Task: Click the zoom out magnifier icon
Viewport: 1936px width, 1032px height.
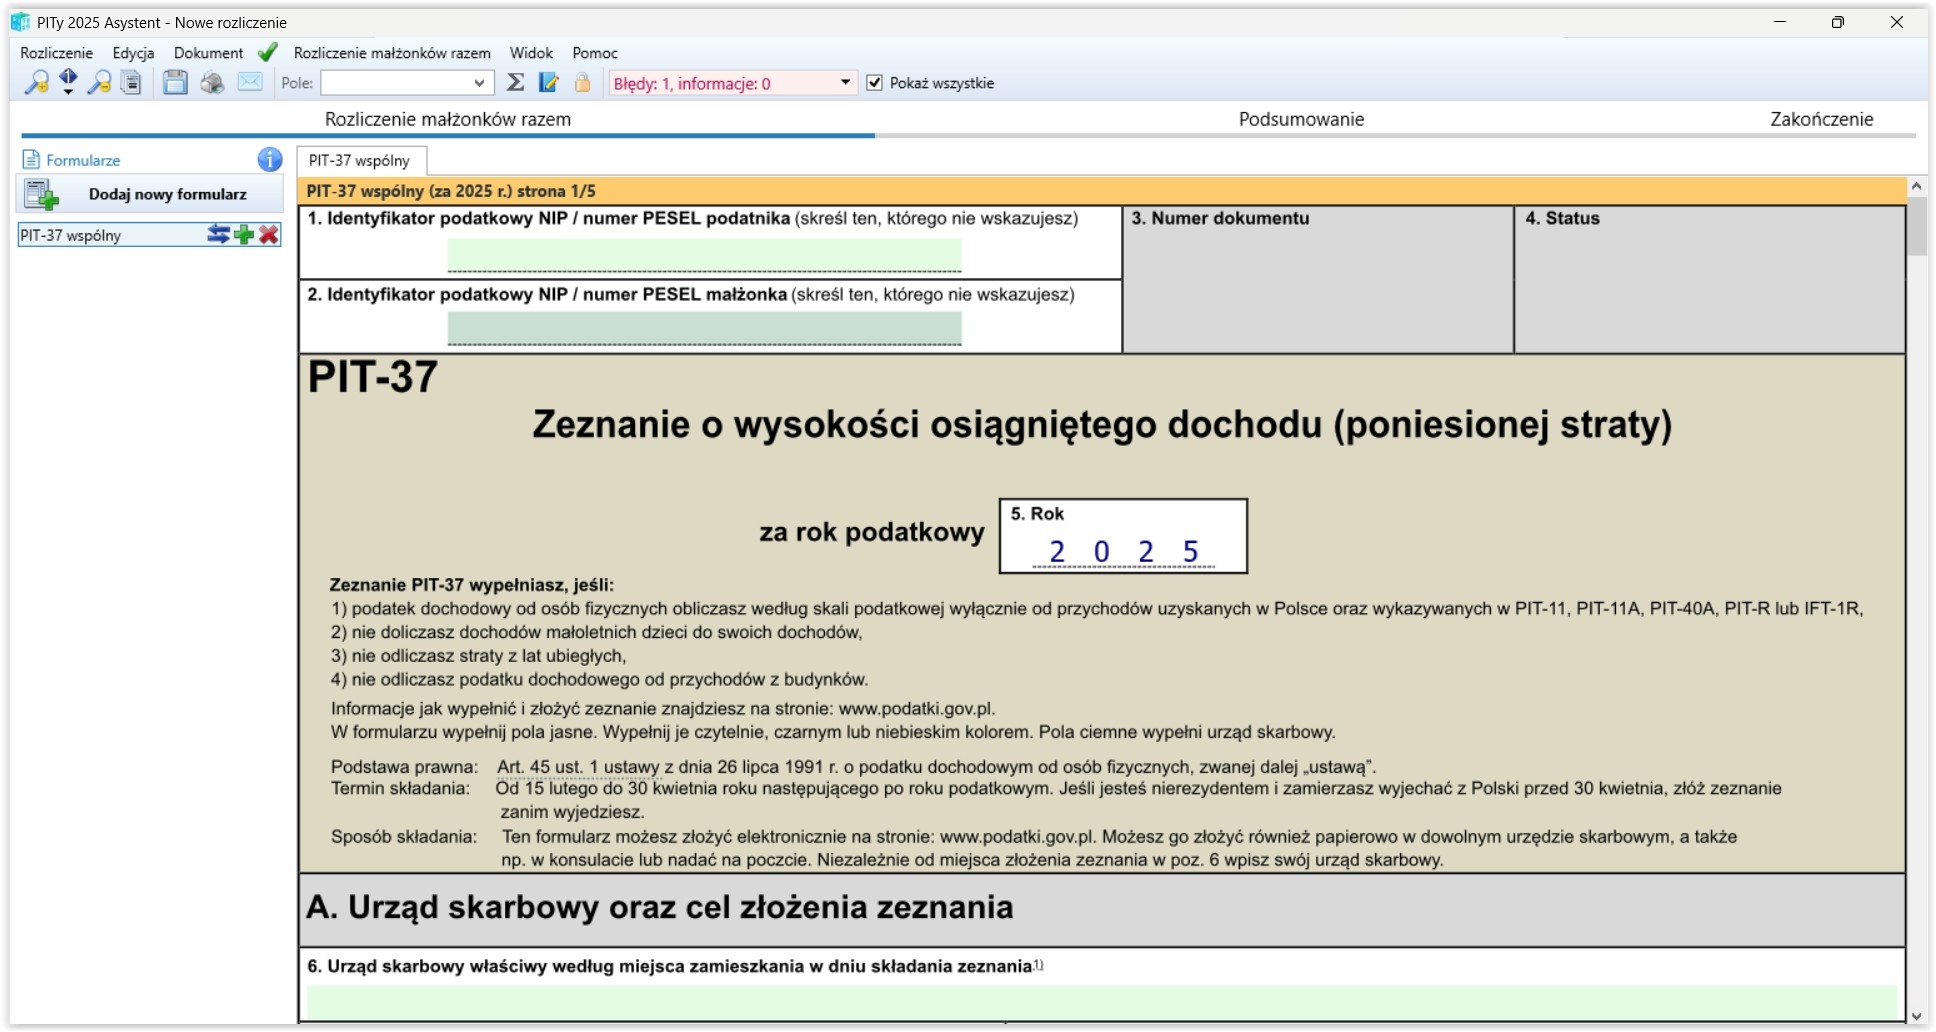Action: point(99,83)
